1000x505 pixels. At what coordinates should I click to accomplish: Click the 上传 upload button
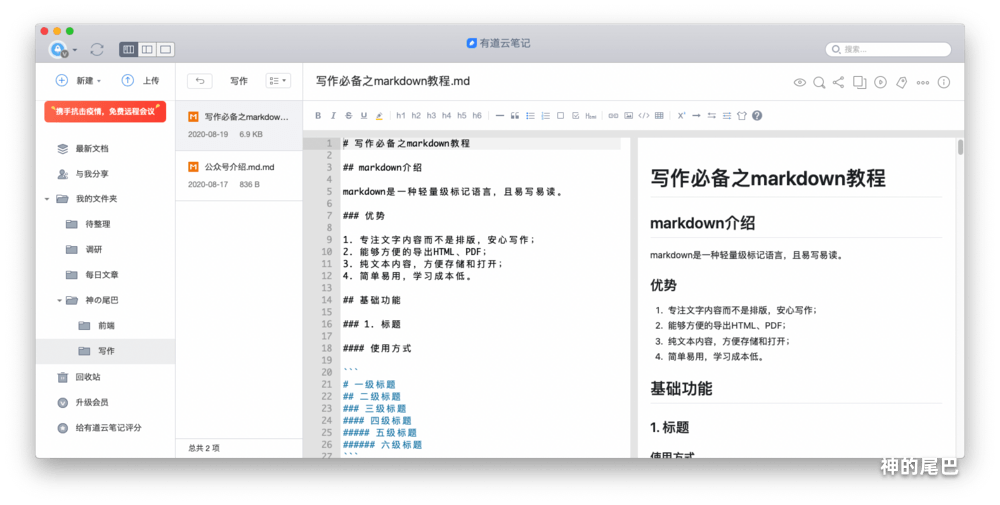tap(140, 81)
